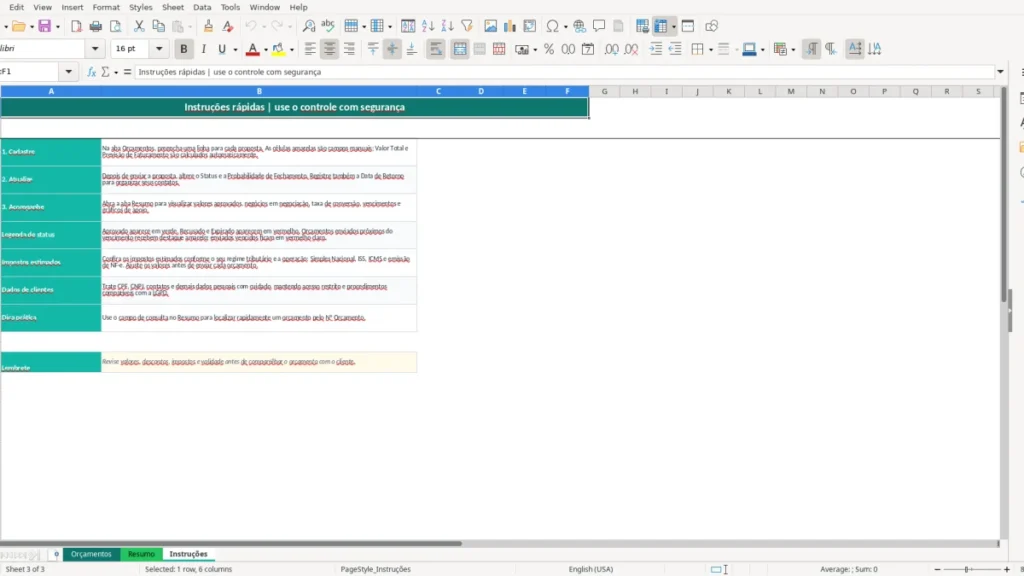Toggle Wrap Text button
The image size is (1024, 576).
coord(436,49)
